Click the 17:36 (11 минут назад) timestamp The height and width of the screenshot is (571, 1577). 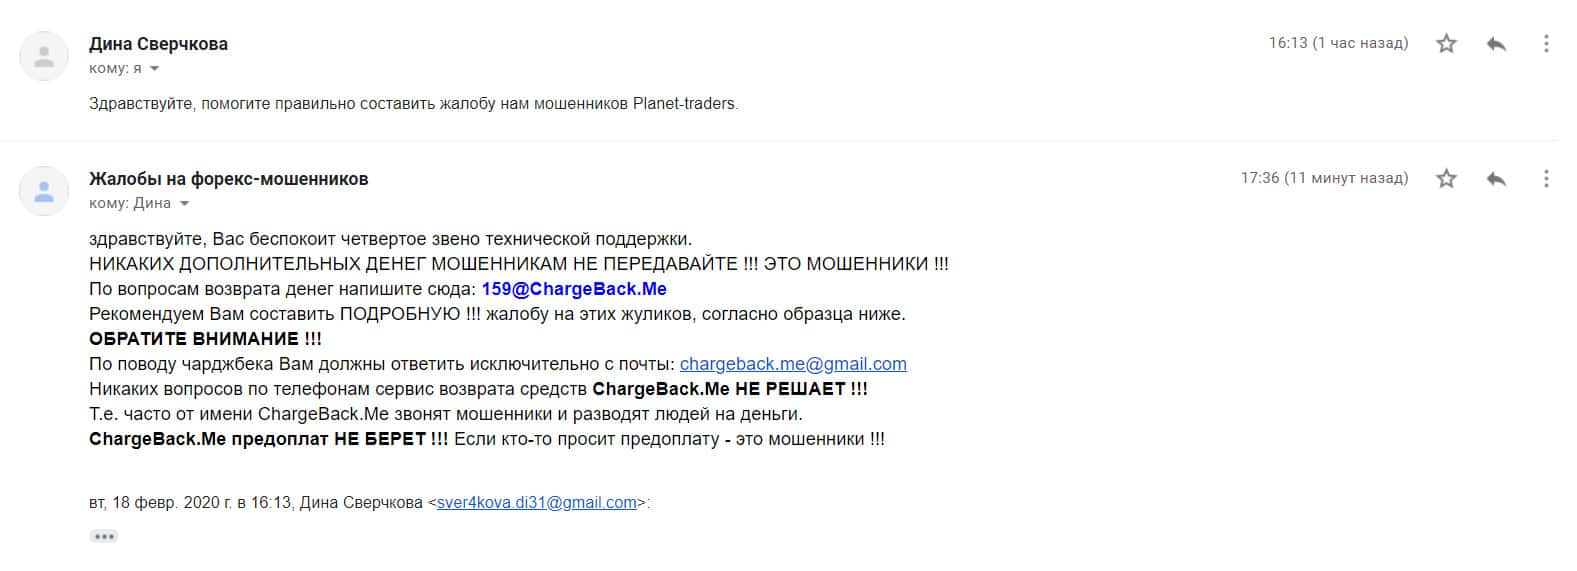(1324, 178)
